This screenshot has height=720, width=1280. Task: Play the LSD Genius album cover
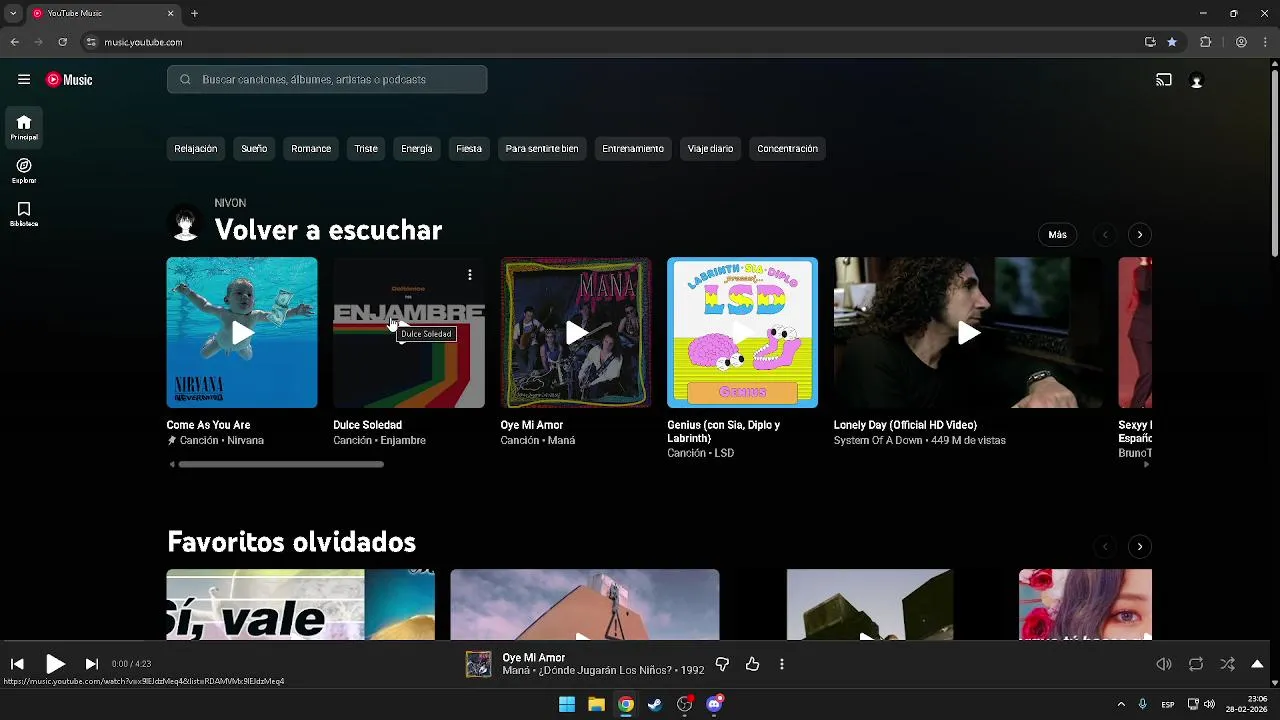point(742,333)
